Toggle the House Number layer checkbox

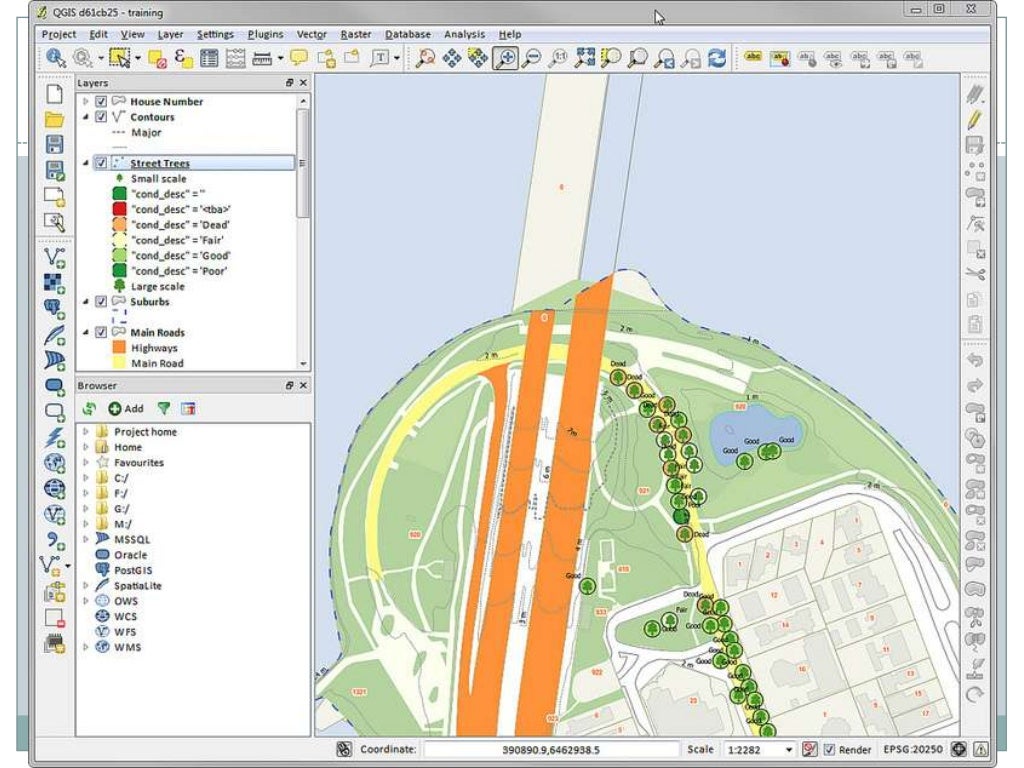[x=101, y=102]
